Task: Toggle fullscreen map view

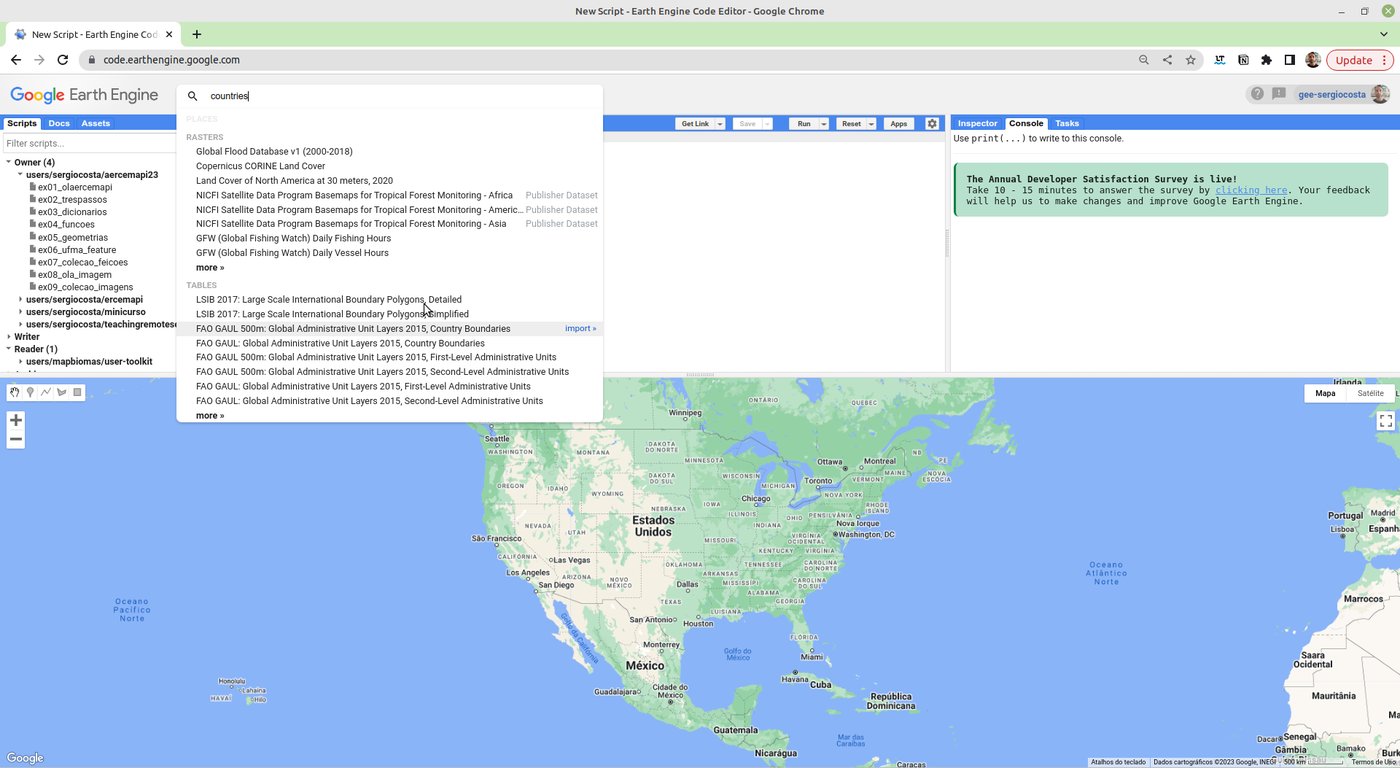Action: click(x=1386, y=421)
